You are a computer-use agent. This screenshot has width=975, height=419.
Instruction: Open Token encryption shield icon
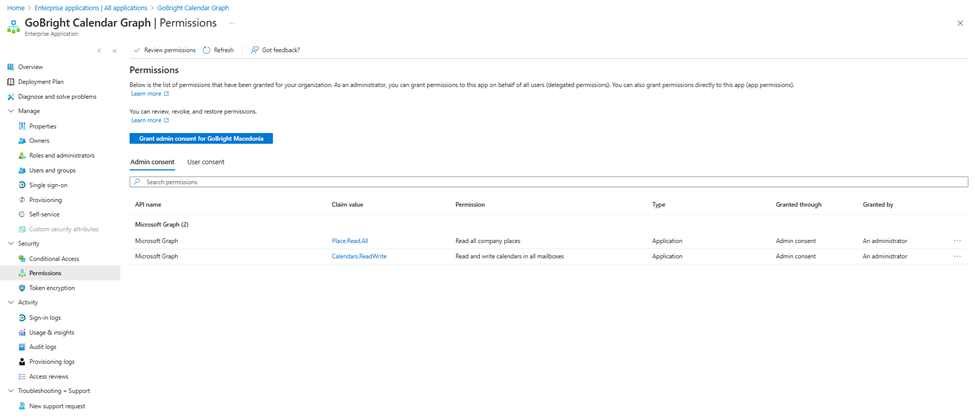pyautogui.click(x=22, y=288)
